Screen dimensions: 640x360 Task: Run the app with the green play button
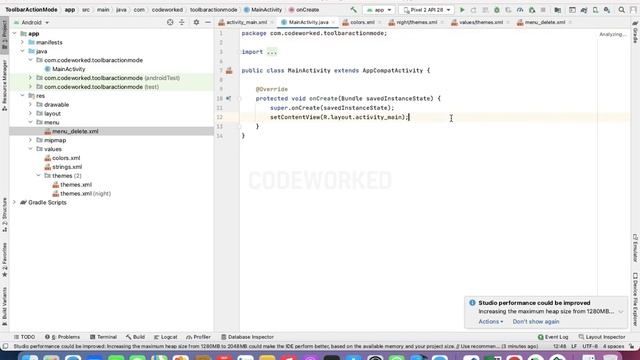(462, 10)
